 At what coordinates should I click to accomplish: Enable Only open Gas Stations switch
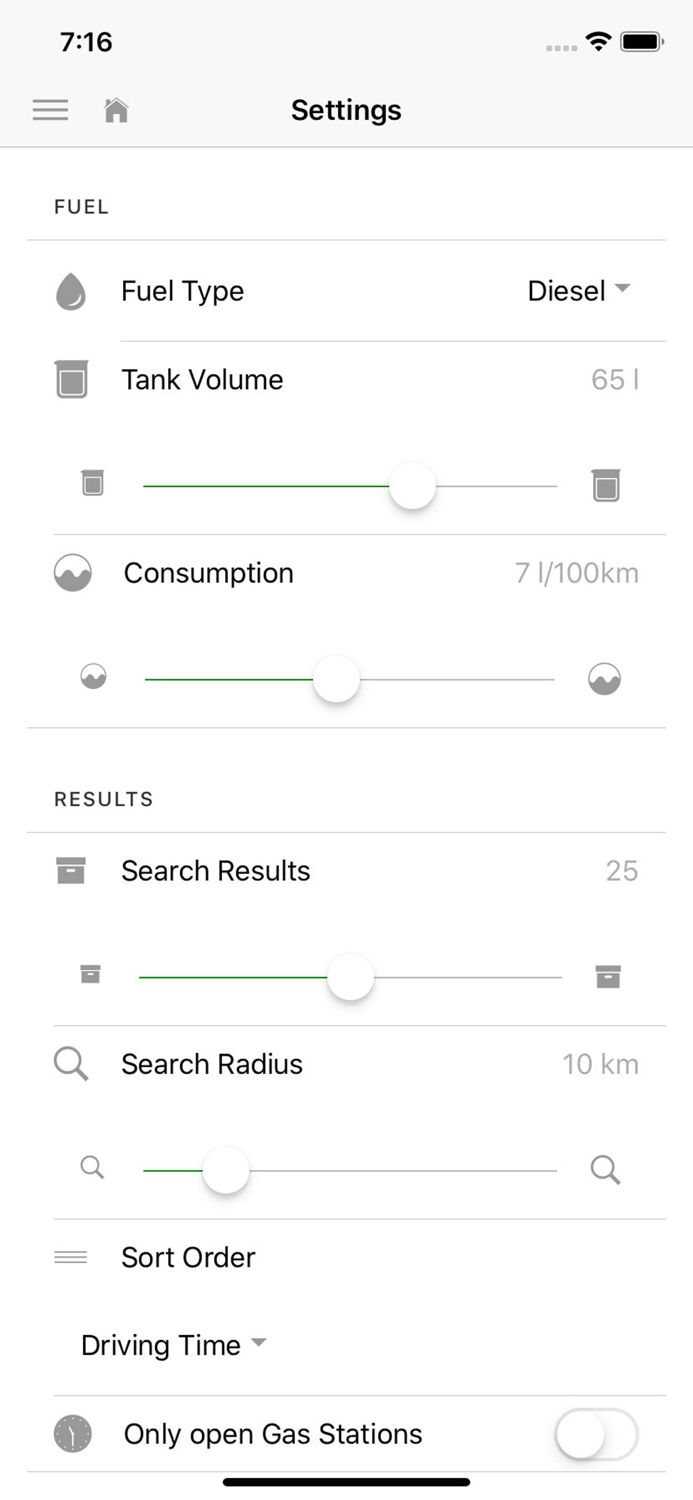coord(596,1436)
